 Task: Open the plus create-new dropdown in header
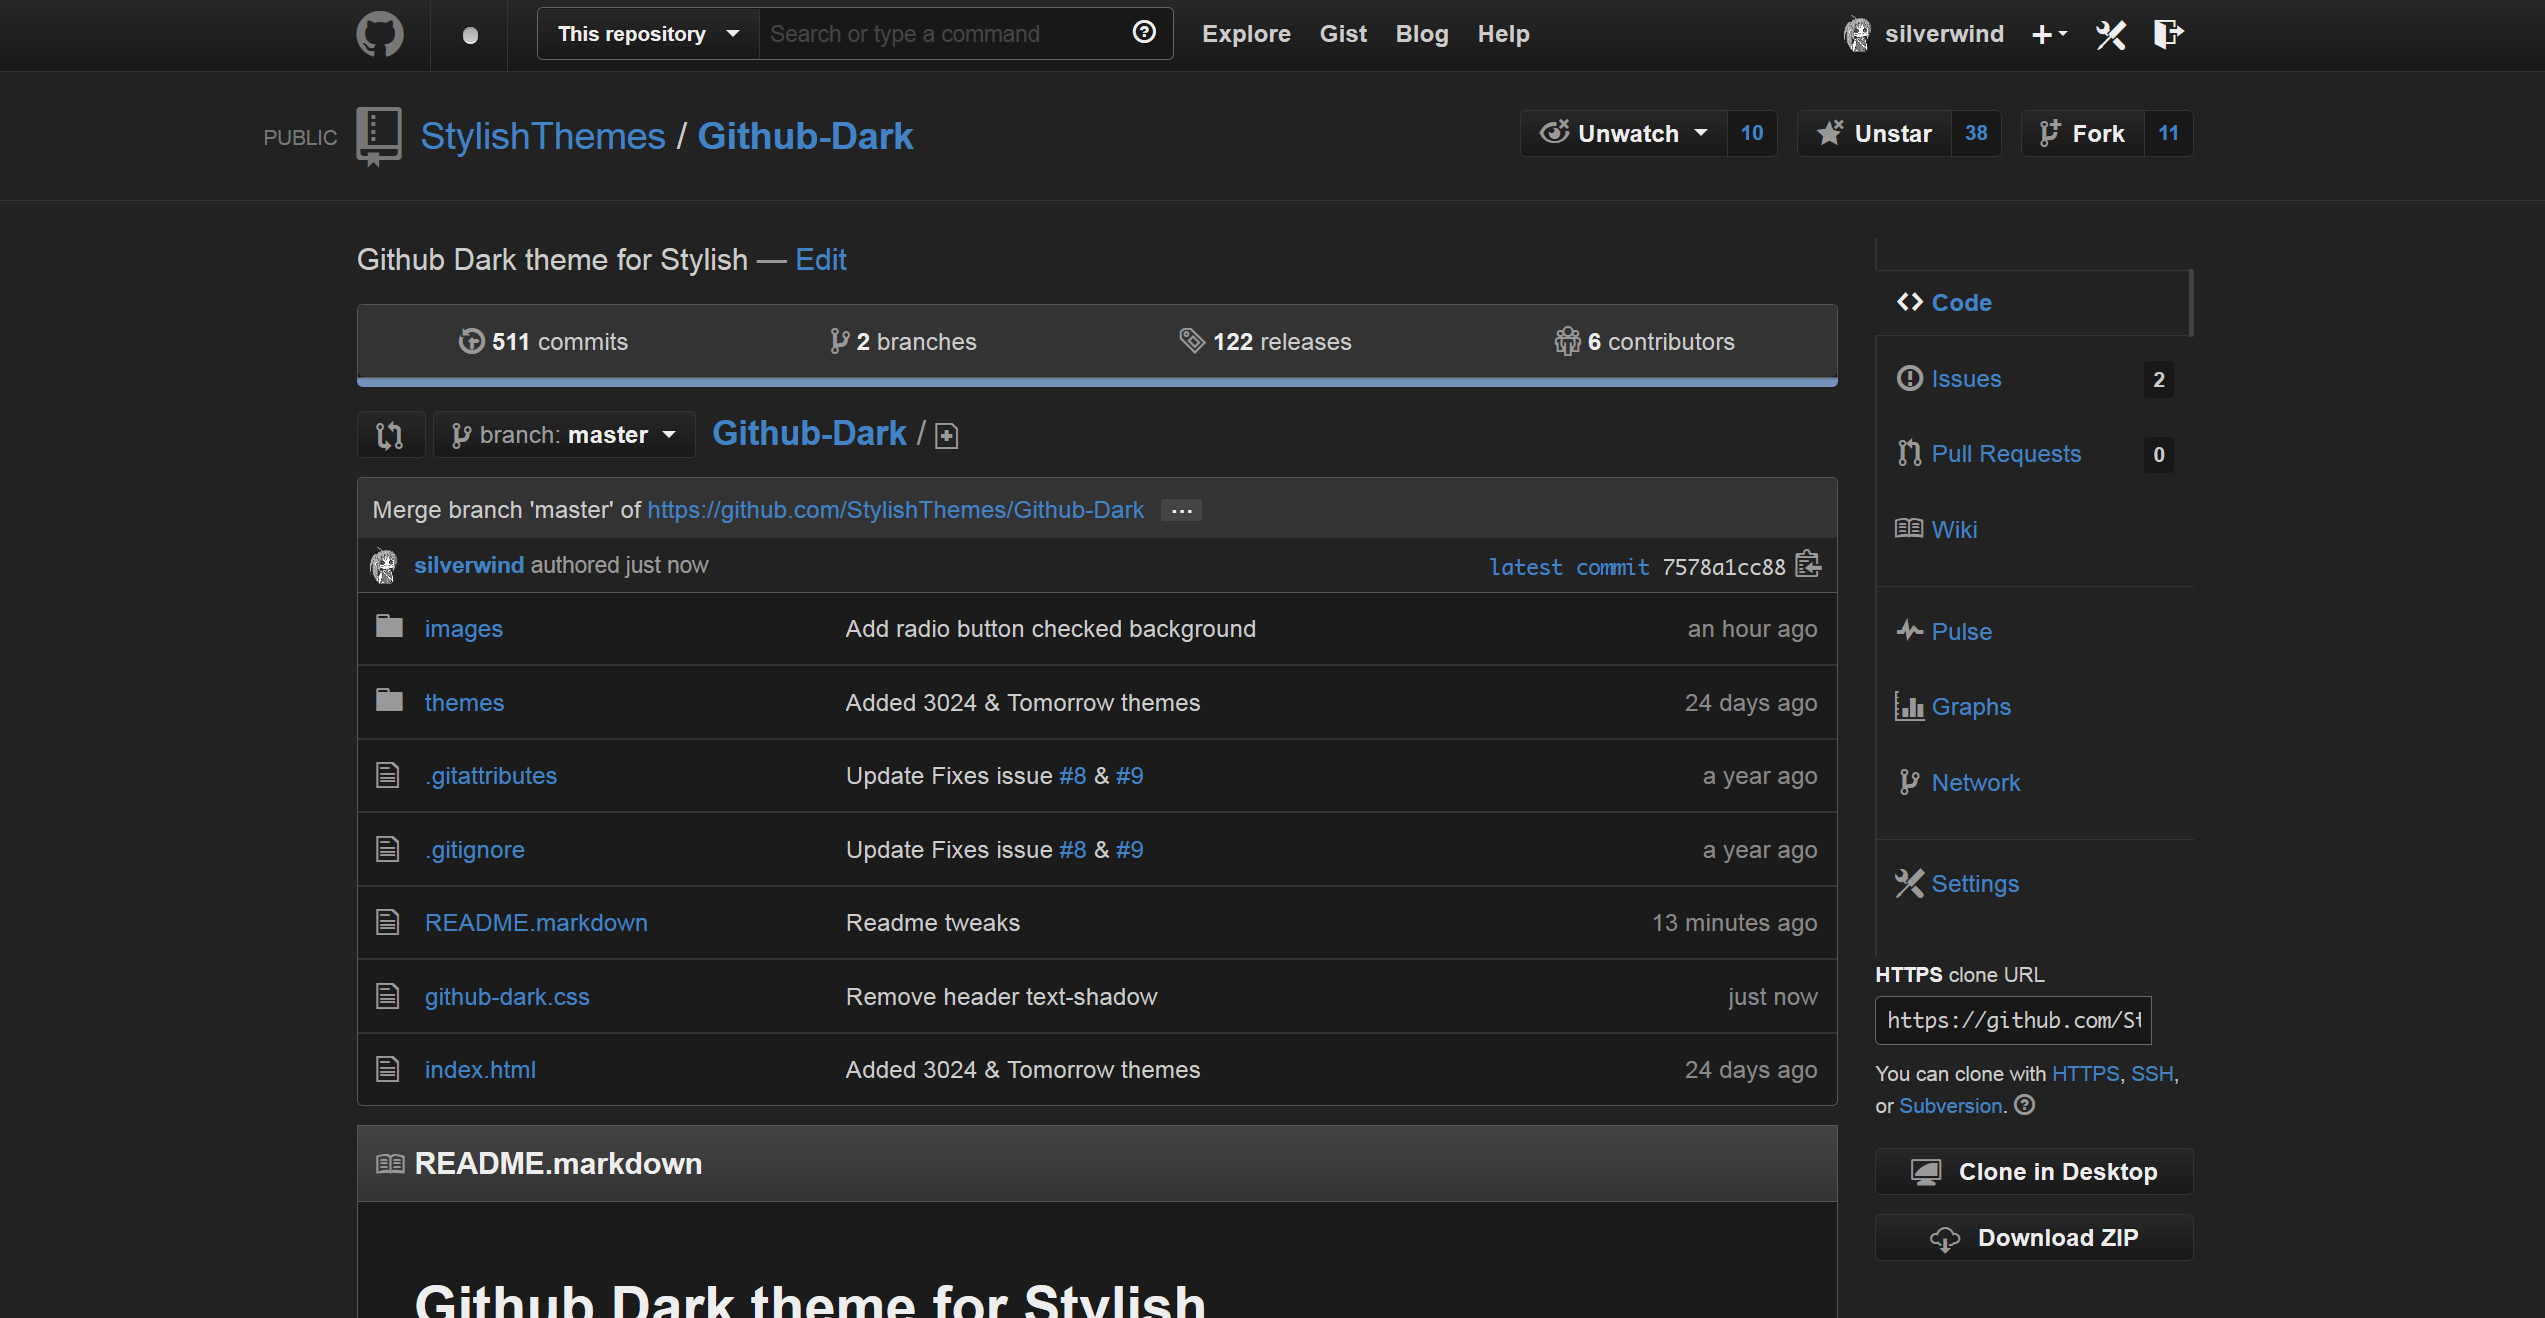(2049, 35)
